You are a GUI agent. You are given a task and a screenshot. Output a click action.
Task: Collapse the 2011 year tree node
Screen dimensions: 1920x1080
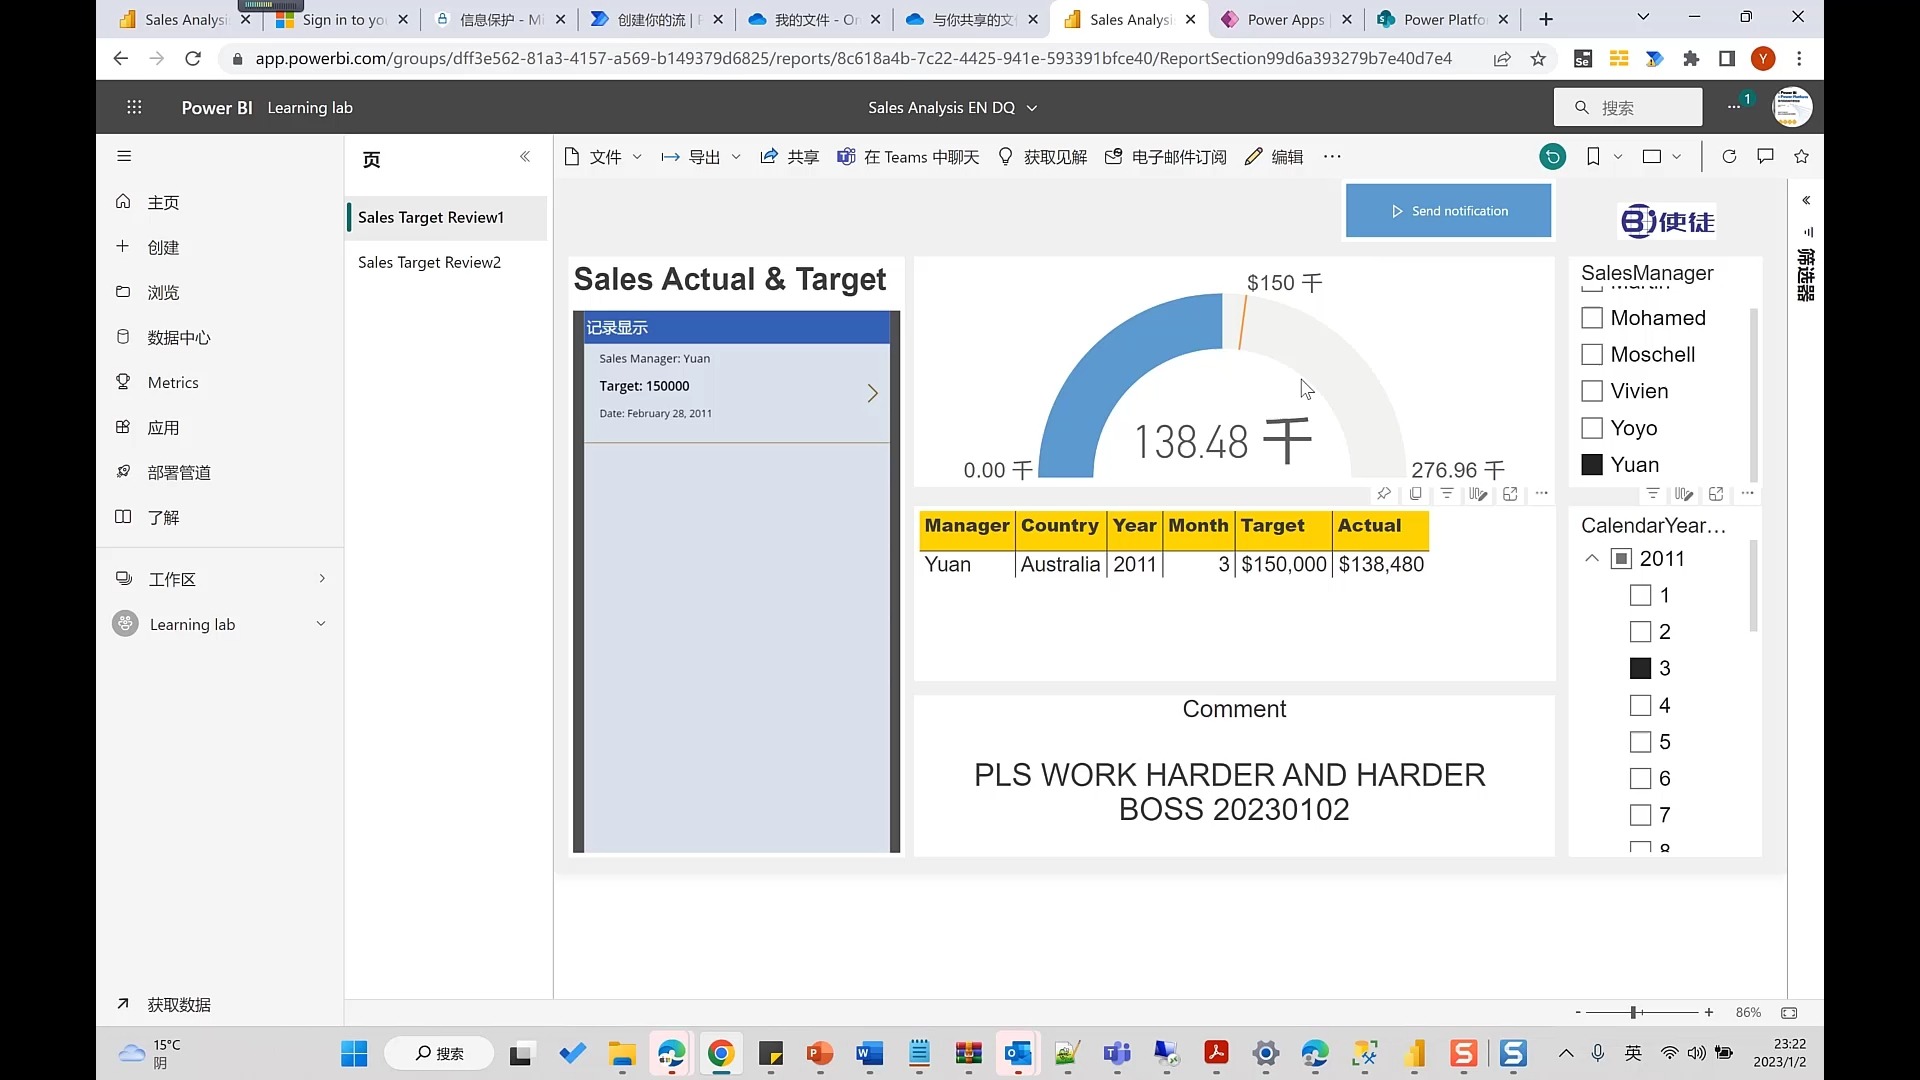(x=1592, y=559)
